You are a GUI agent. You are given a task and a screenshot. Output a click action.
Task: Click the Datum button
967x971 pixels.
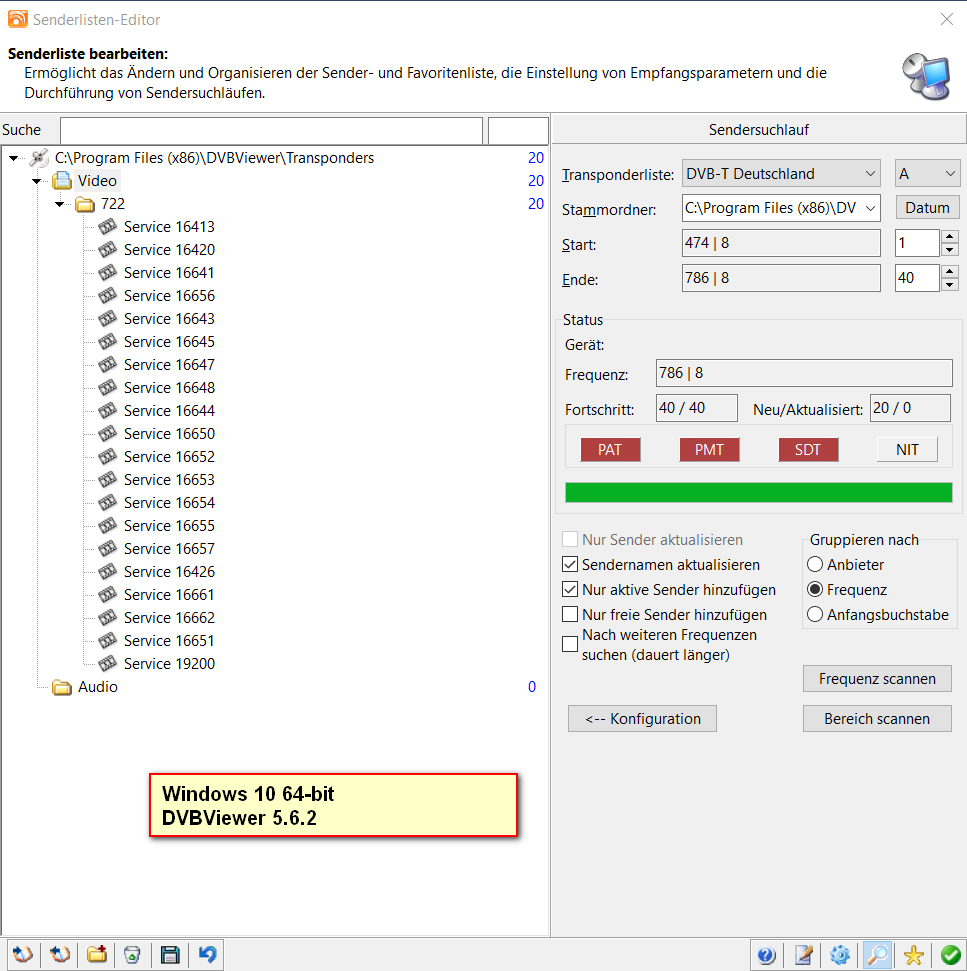(927, 207)
